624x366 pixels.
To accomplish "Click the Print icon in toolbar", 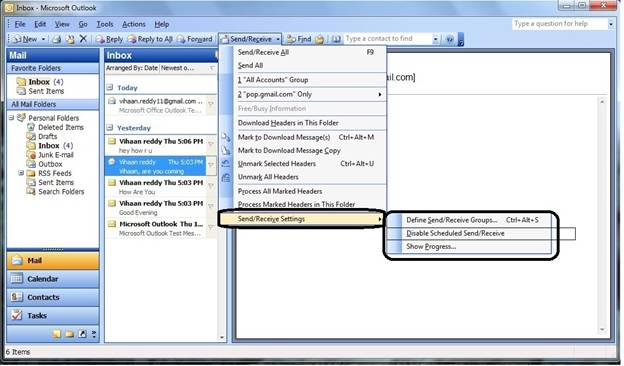I will tap(57, 39).
